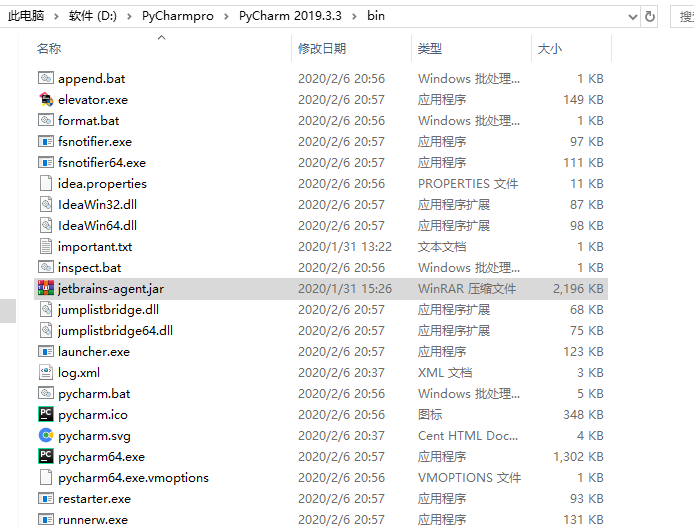Navigate to the PyCharmpro breadcrumb folder
The height and width of the screenshot is (528, 694).
177,16
